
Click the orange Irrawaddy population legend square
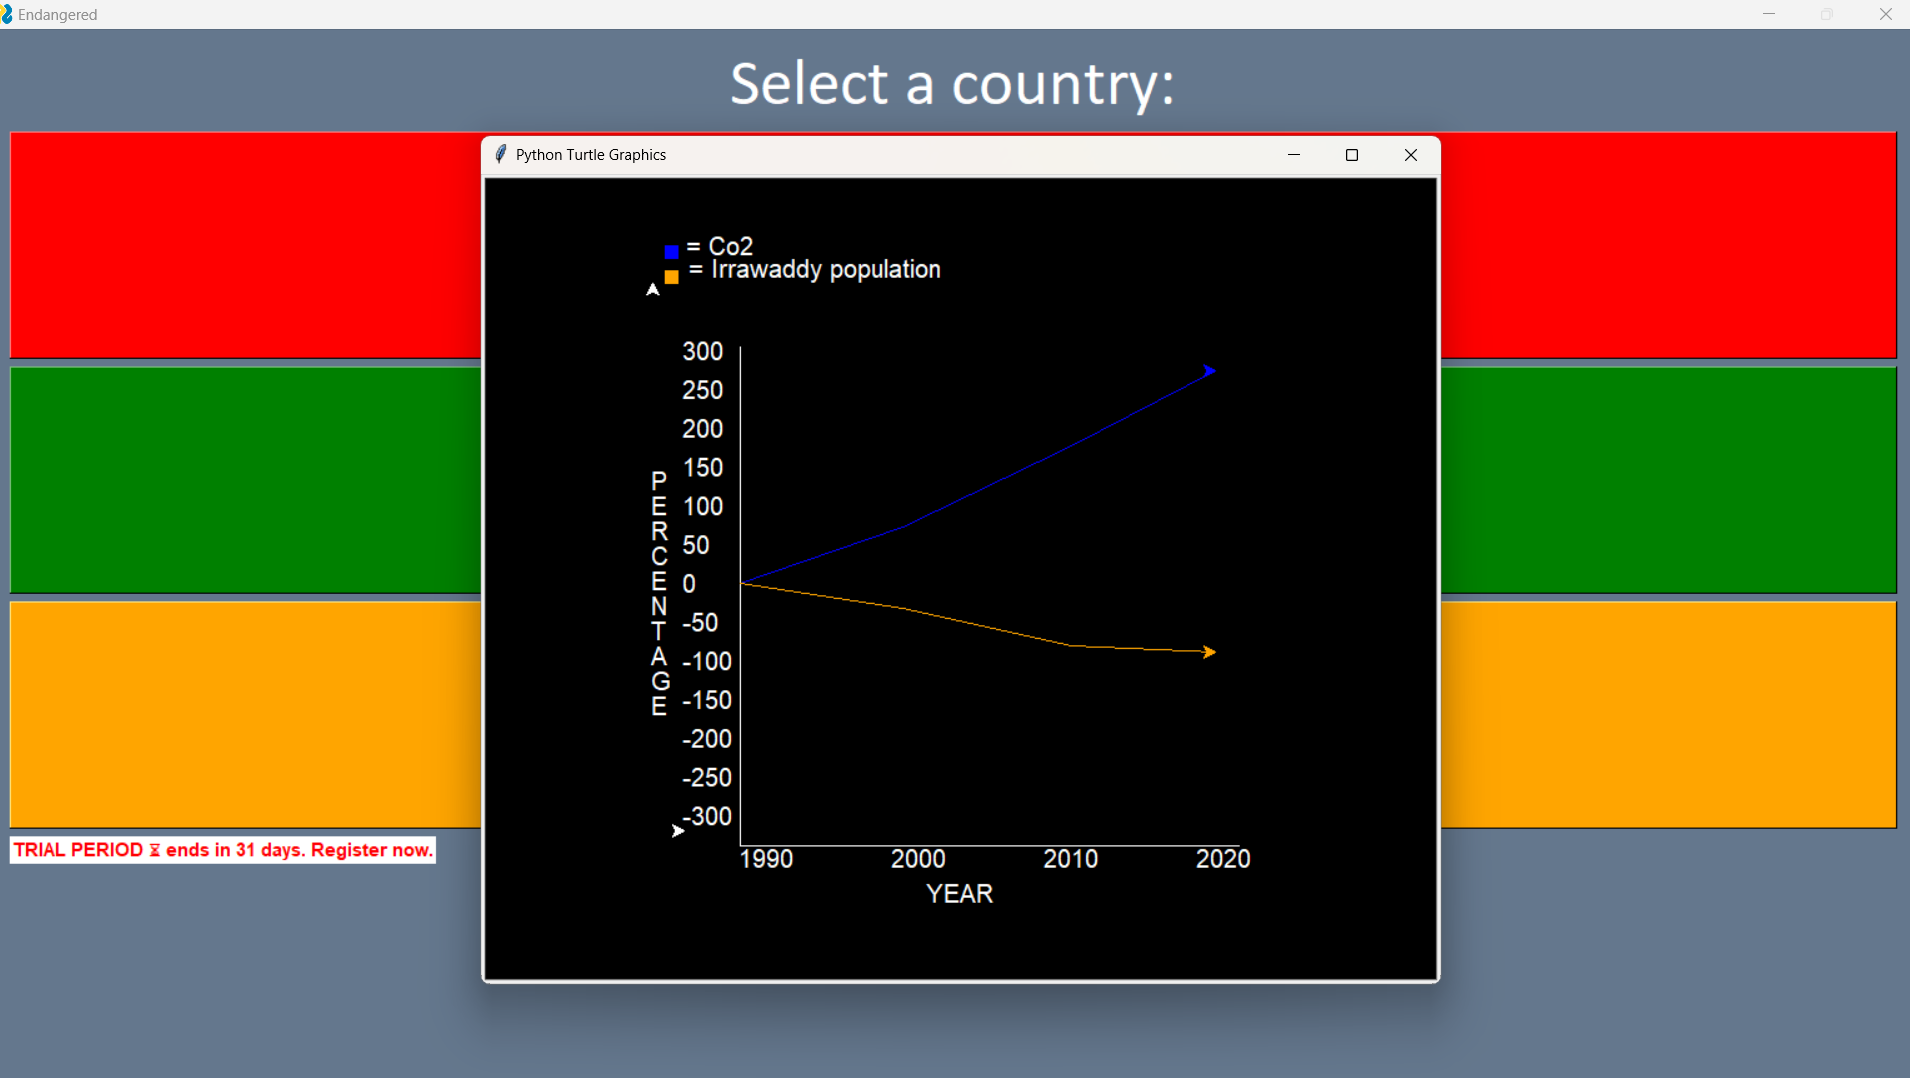671,277
